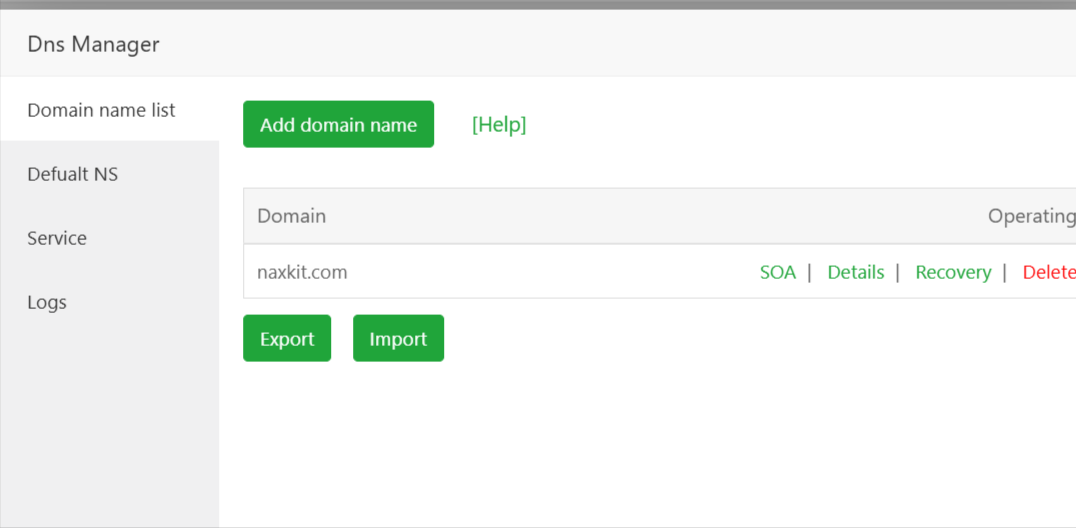Screen dimensions: 1076x528
Task: Click the Add domain name button
Action: 338,125
